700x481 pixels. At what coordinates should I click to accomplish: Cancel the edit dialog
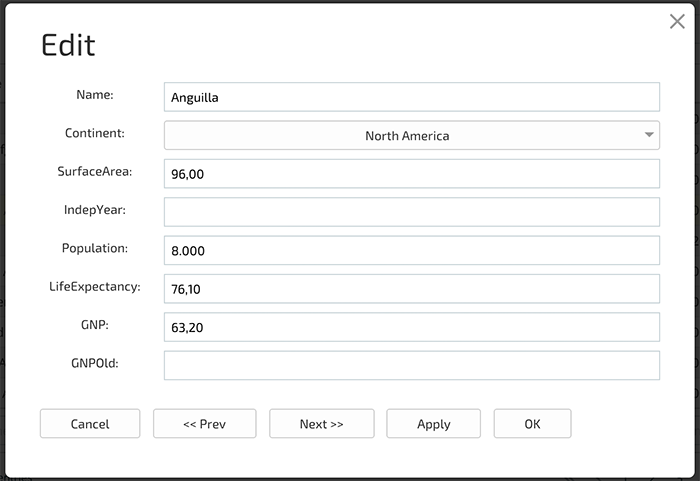point(90,423)
